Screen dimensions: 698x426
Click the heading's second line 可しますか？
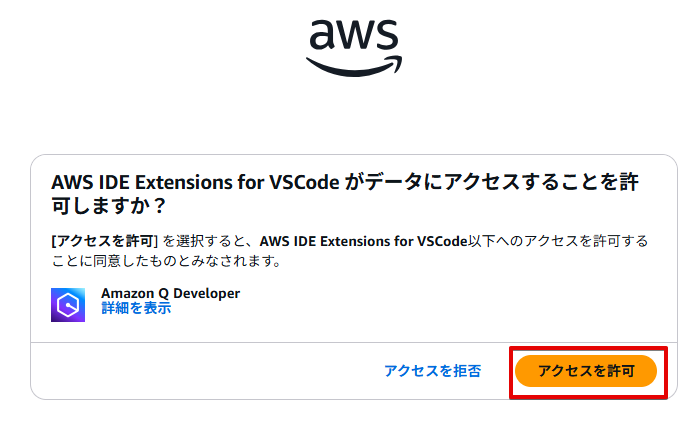[x=108, y=206]
